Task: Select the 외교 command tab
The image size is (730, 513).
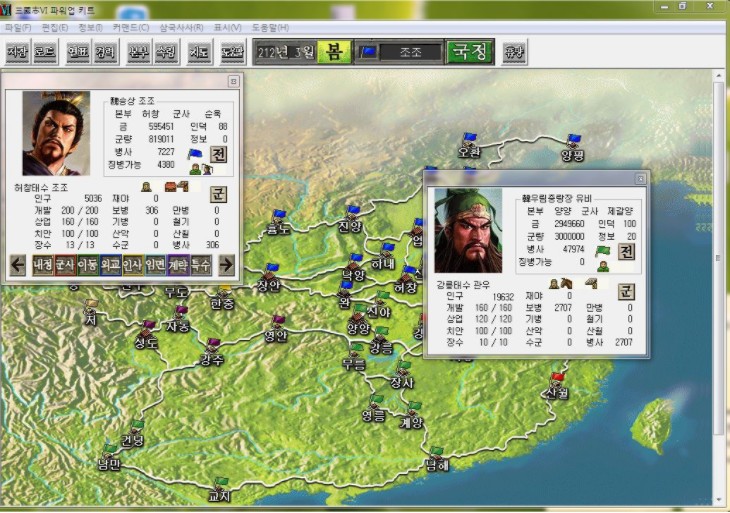Action: click(110, 265)
